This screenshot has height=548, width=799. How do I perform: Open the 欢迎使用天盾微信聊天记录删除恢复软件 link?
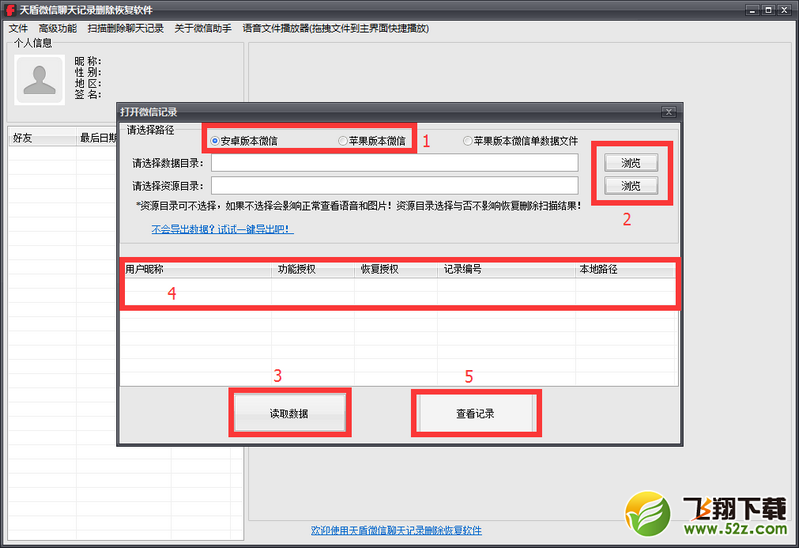[x=396, y=531]
